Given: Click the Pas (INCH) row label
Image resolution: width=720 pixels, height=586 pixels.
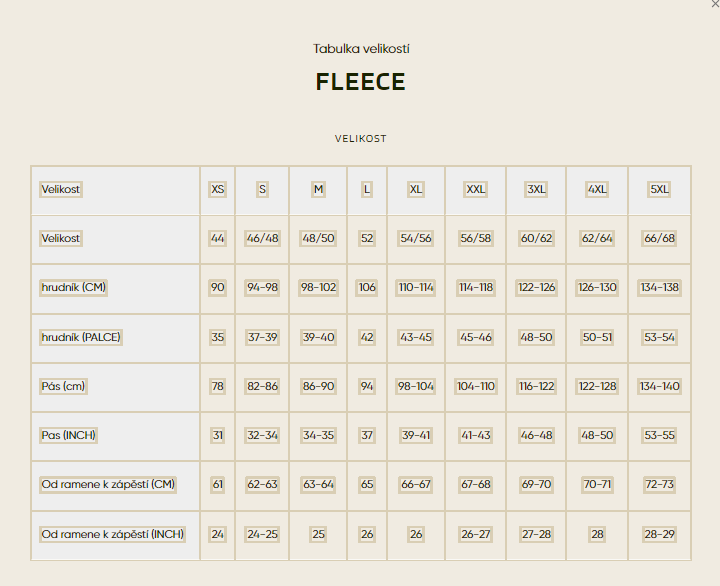Looking at the screenshot, I should (x=68, y=435).
